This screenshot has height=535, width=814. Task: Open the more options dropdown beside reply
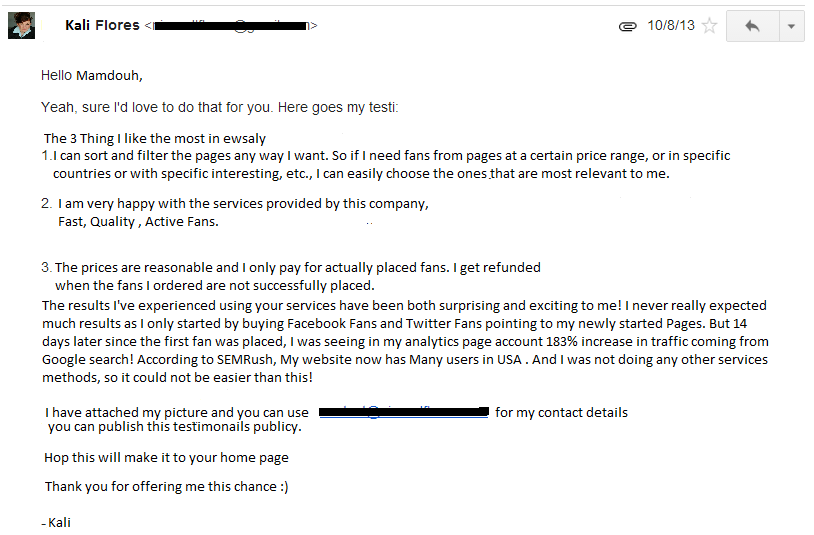click(791, 26)
